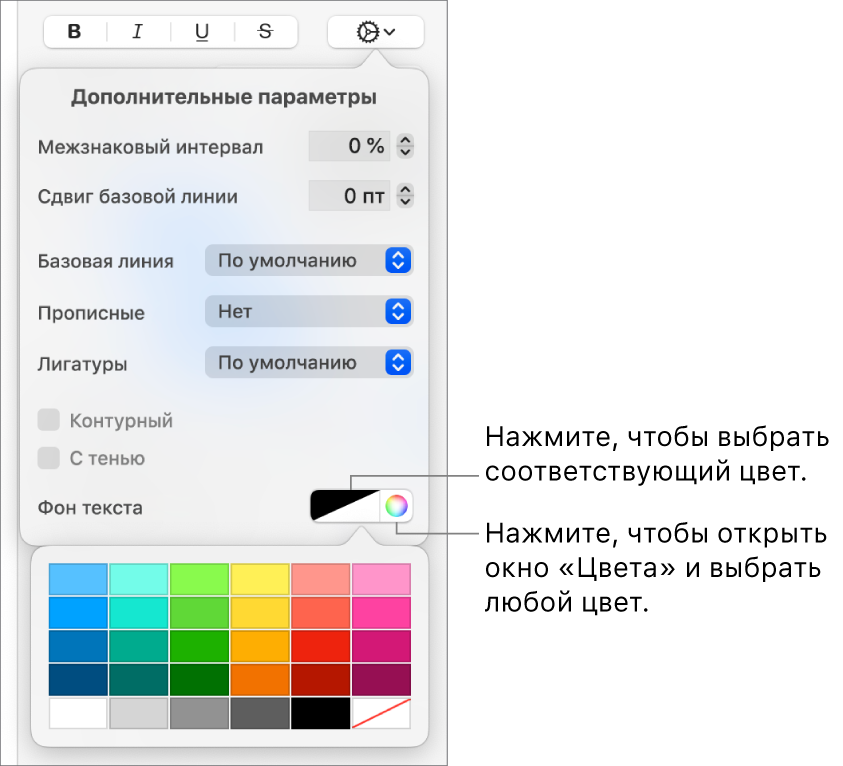
Task: Choose the pure green swatch in third row
Action: coord(199,646)
